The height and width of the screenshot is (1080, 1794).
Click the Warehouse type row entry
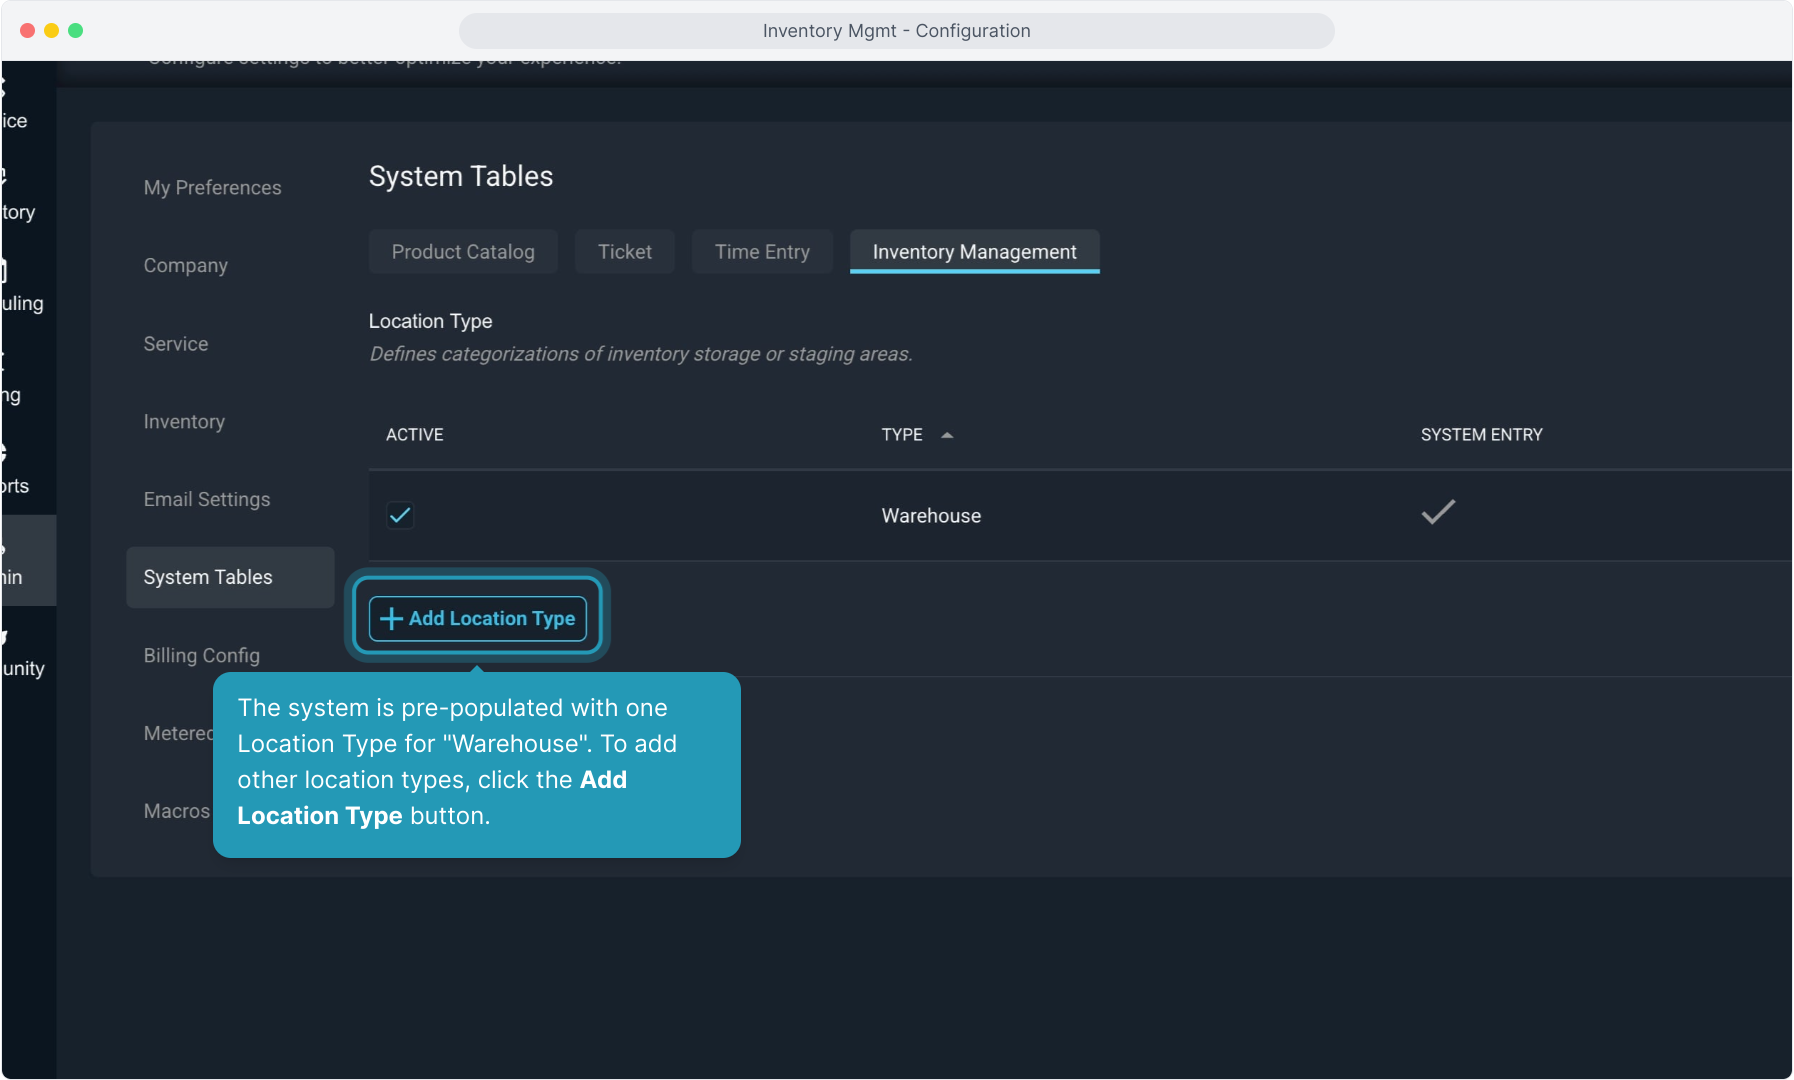[931, 516]
